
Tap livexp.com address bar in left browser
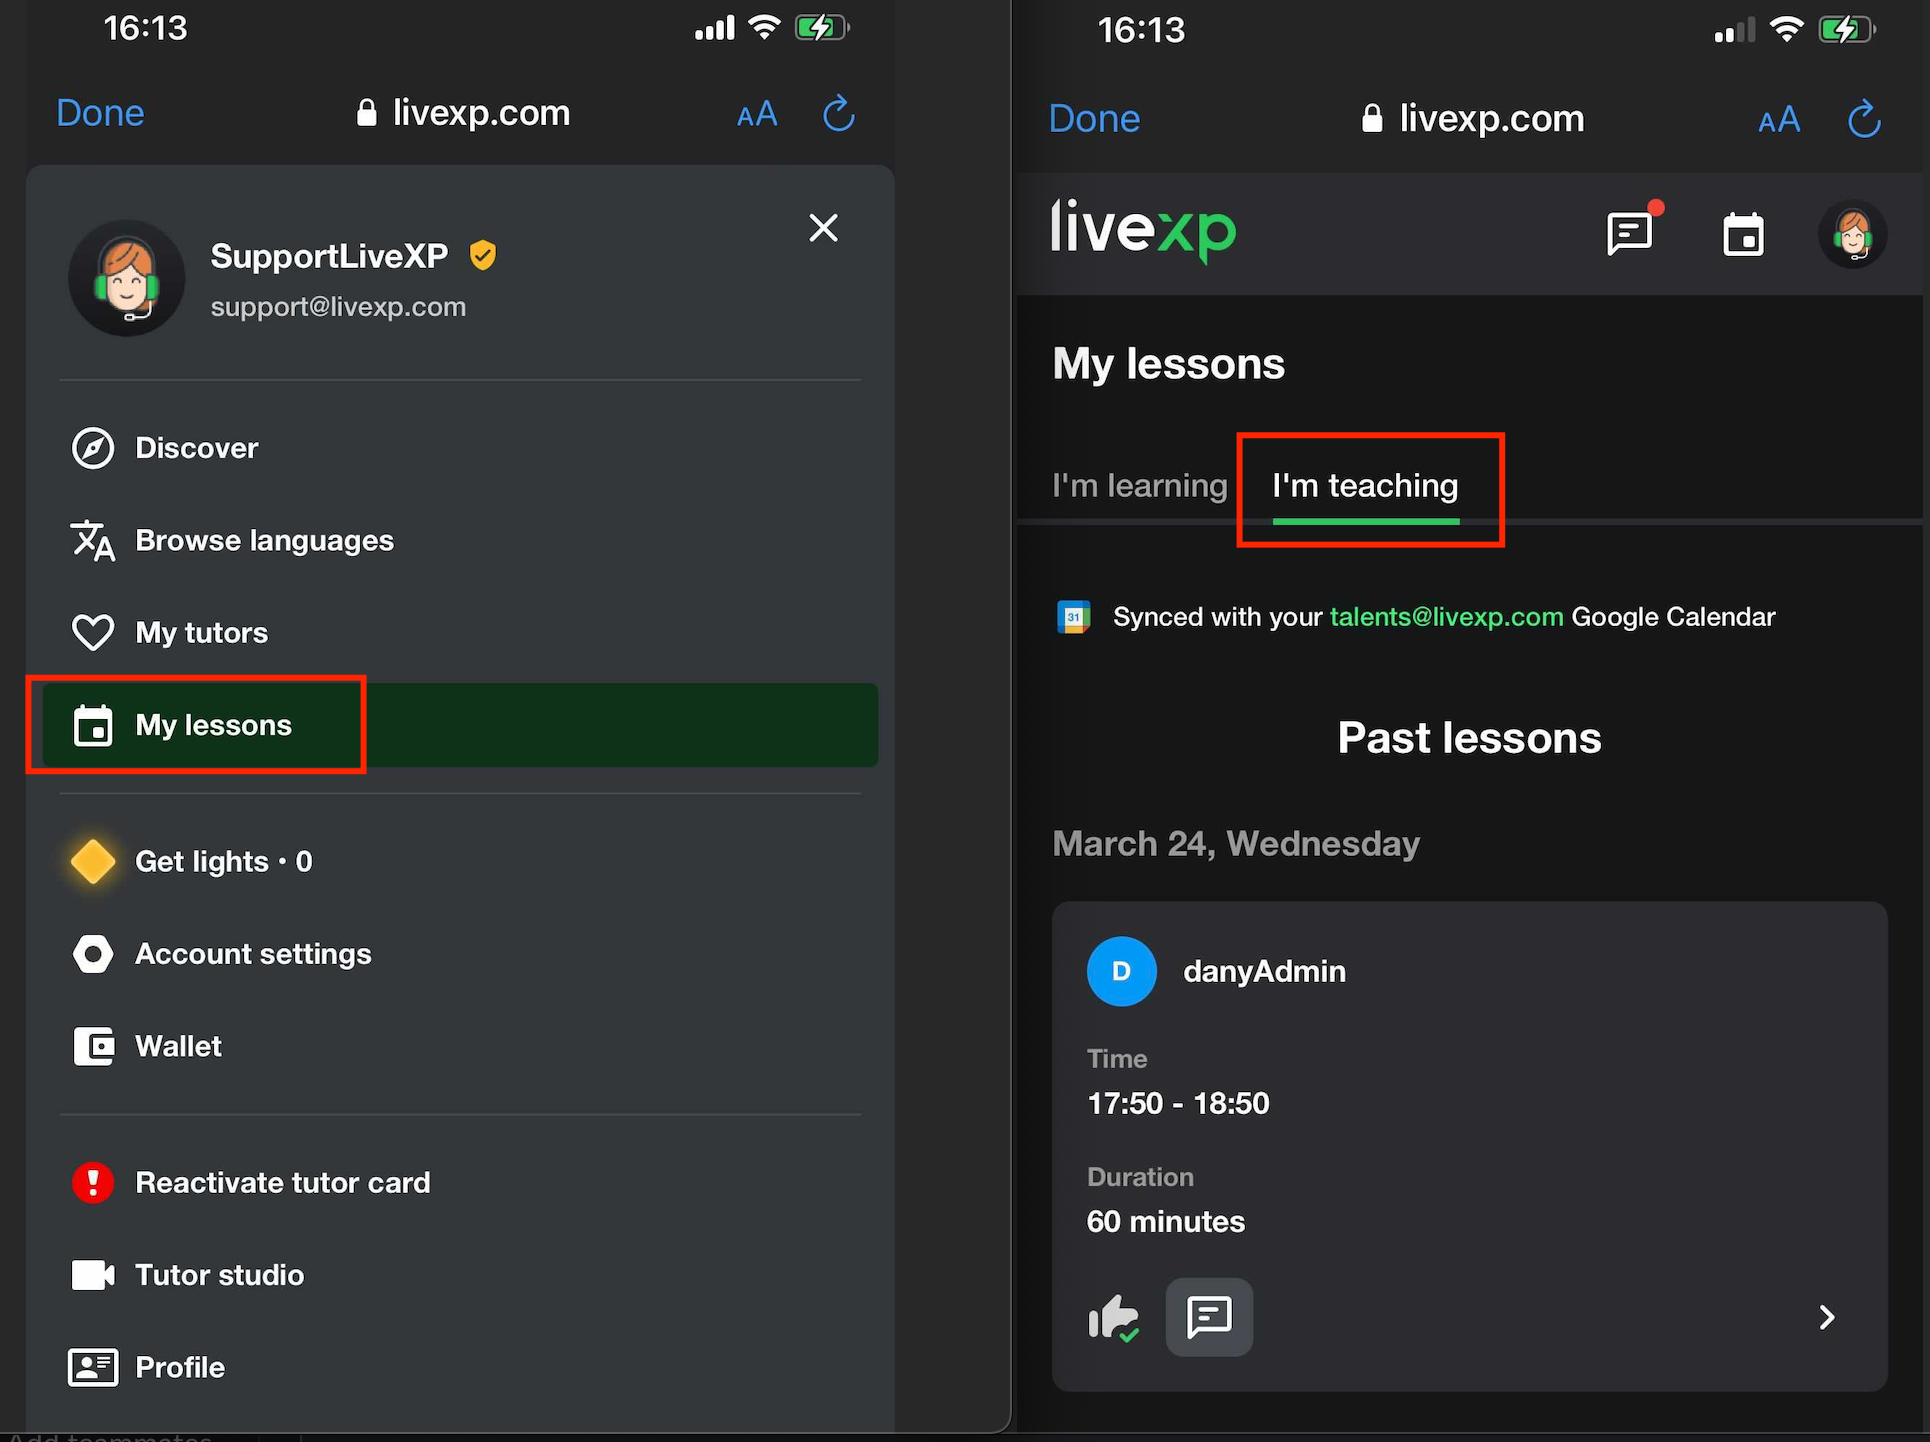(463, 113)
